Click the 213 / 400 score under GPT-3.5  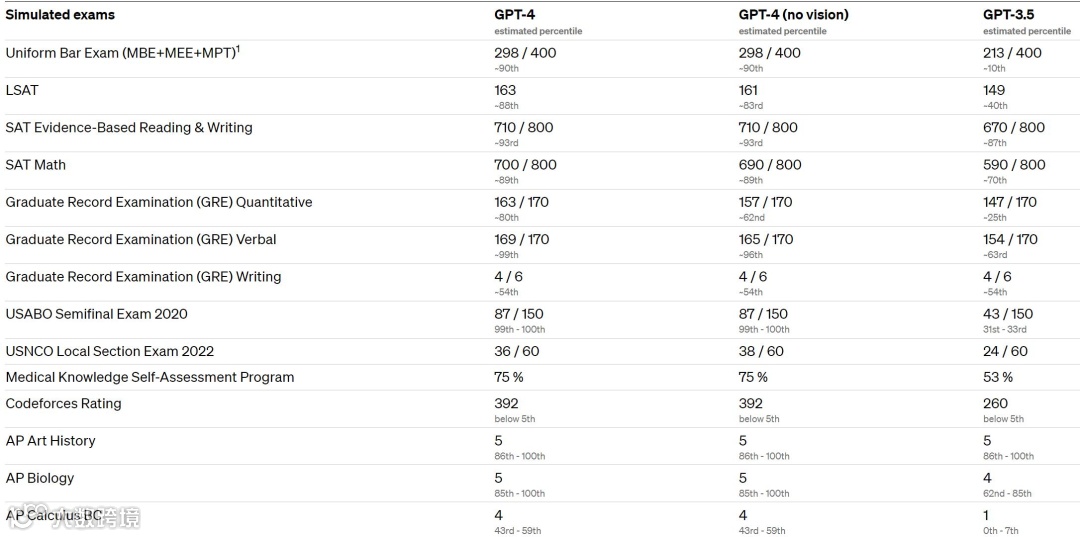[x=1012, y=53]
